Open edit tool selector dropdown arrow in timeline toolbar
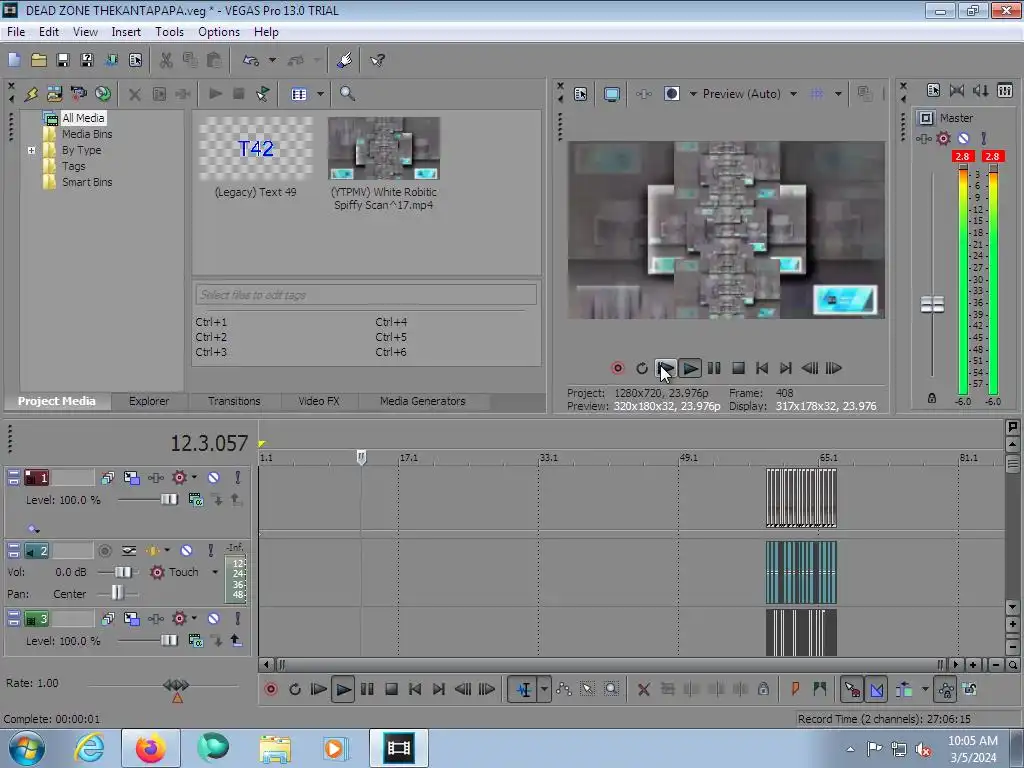The image size is (1024, 768). [x=544, y=689]
